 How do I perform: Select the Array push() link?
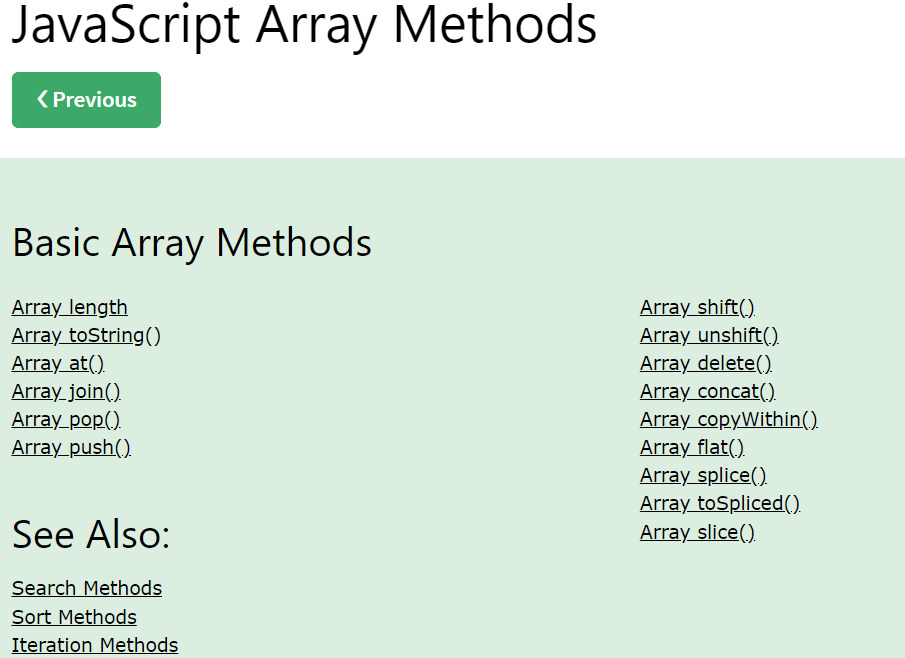71,447
